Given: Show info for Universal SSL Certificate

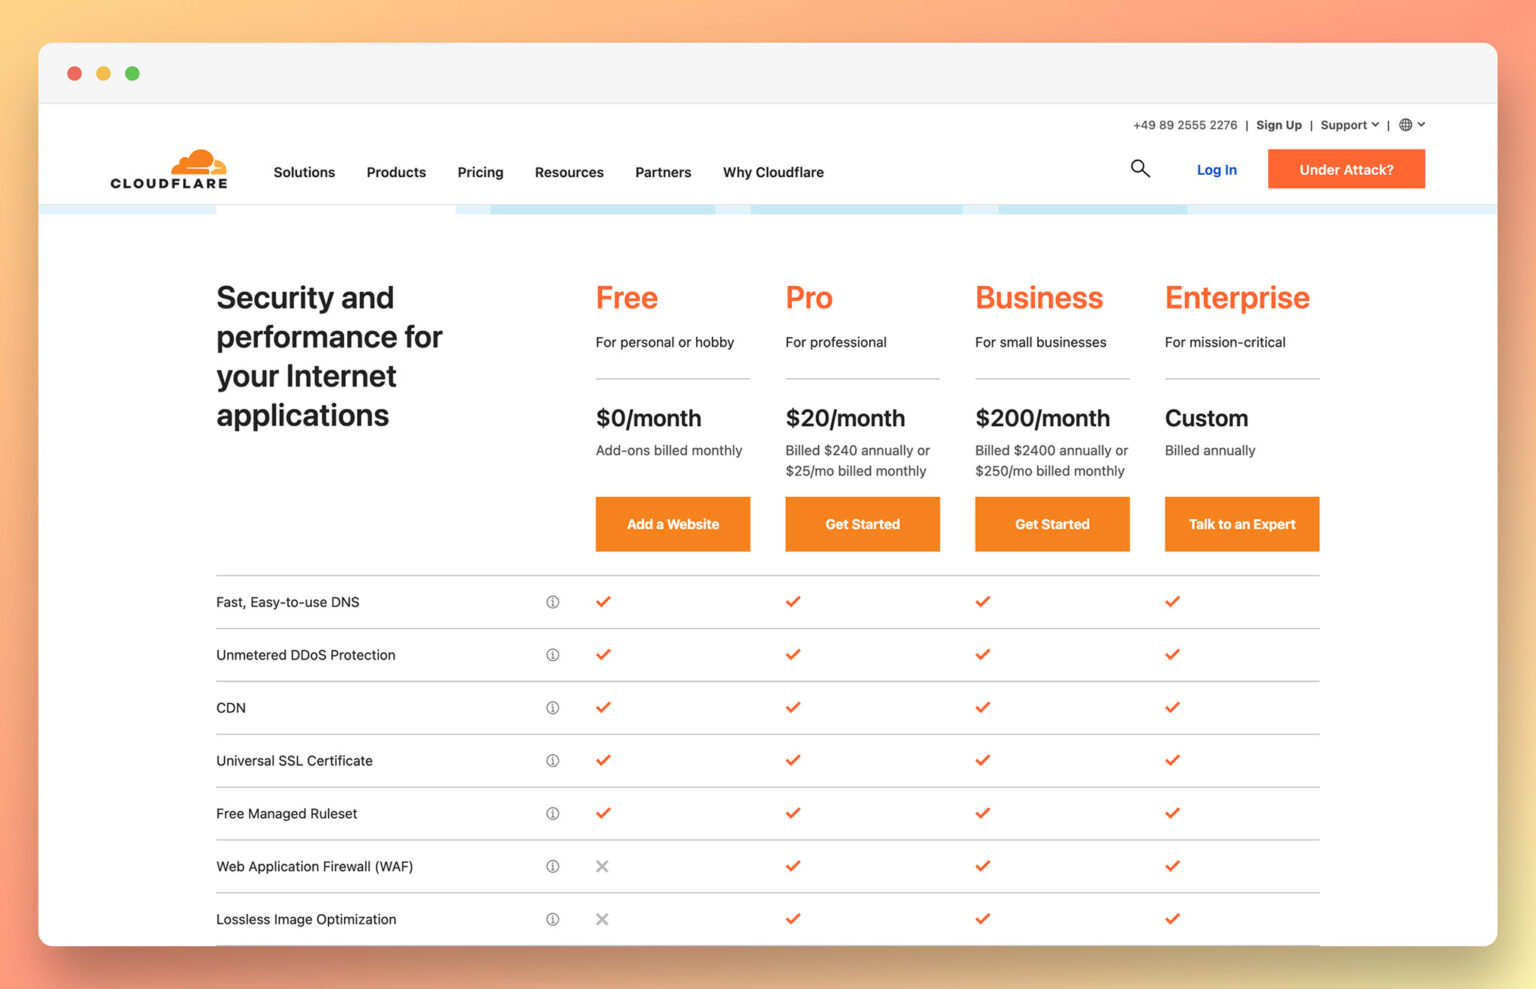Looking at the screenshot, I should 552,761.
